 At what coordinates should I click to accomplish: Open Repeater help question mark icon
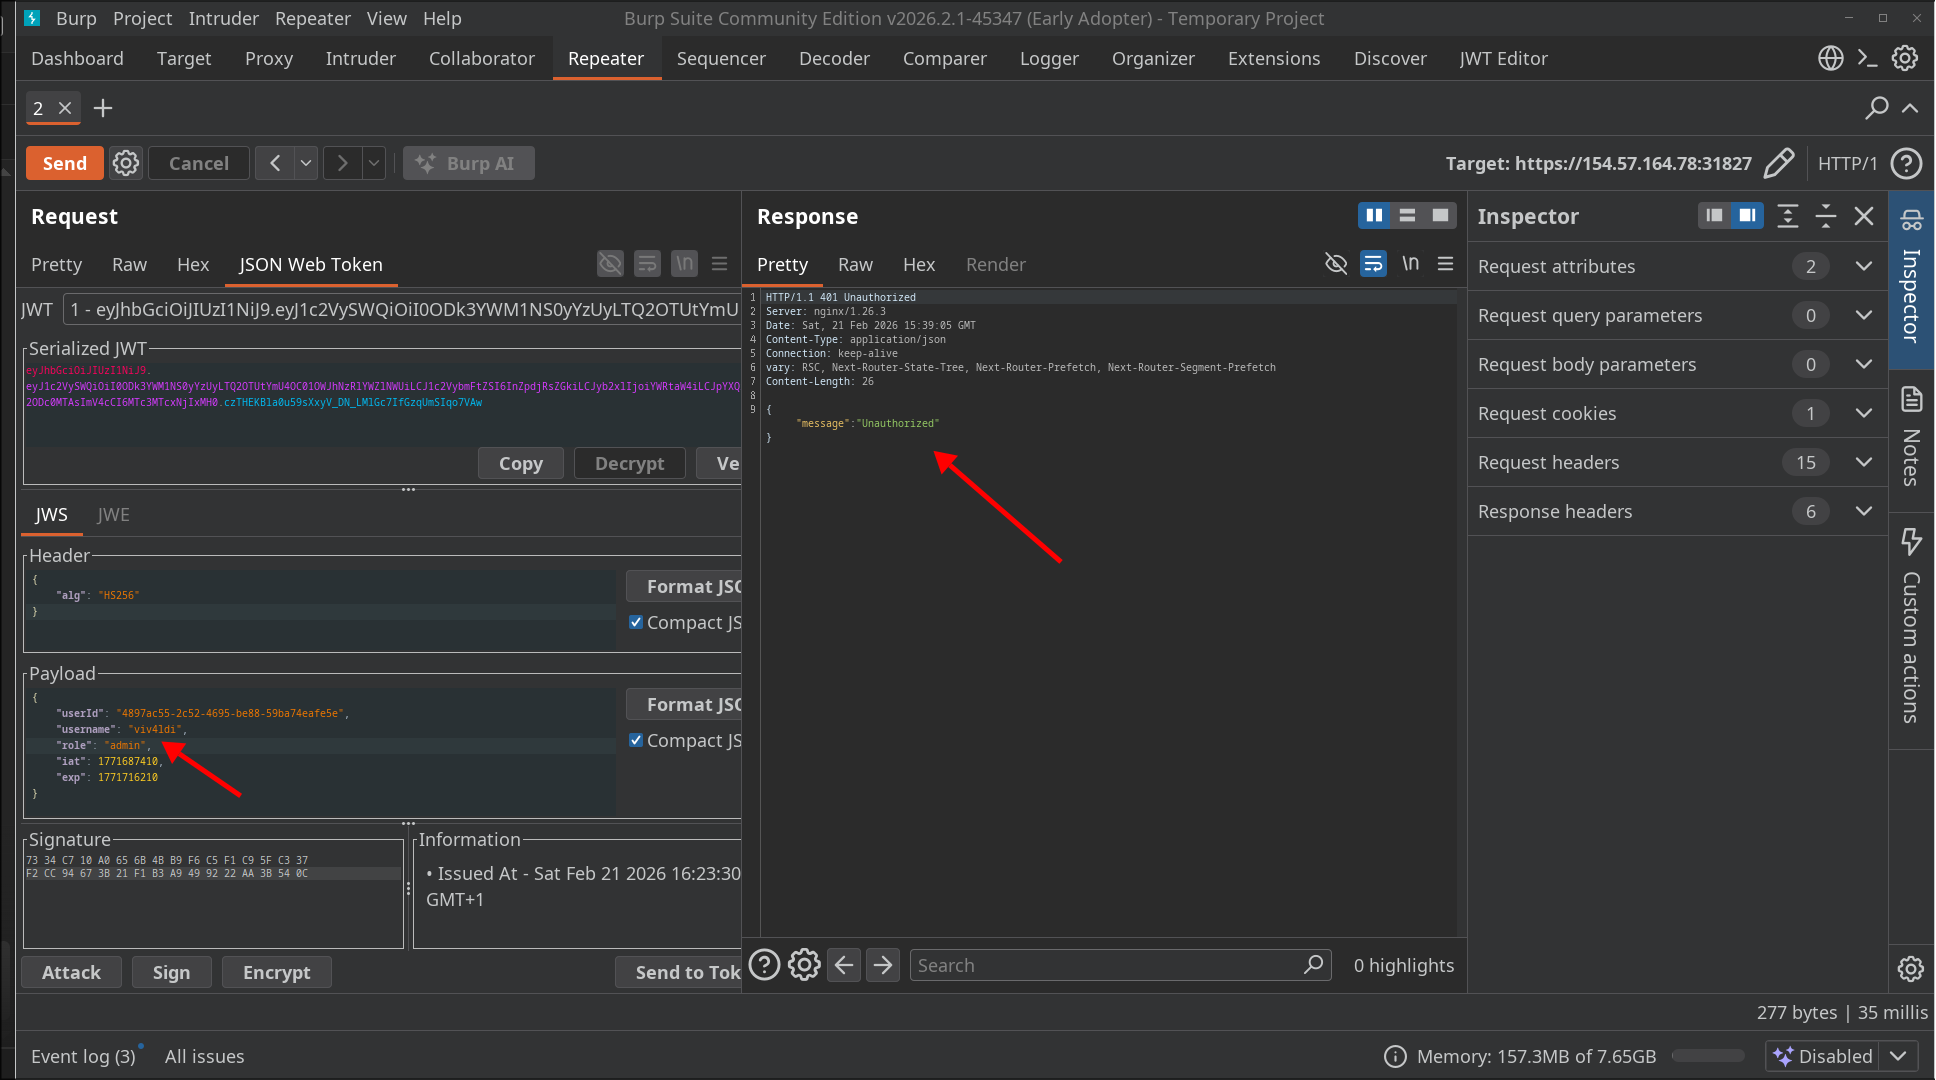[x=1907, y=163]
